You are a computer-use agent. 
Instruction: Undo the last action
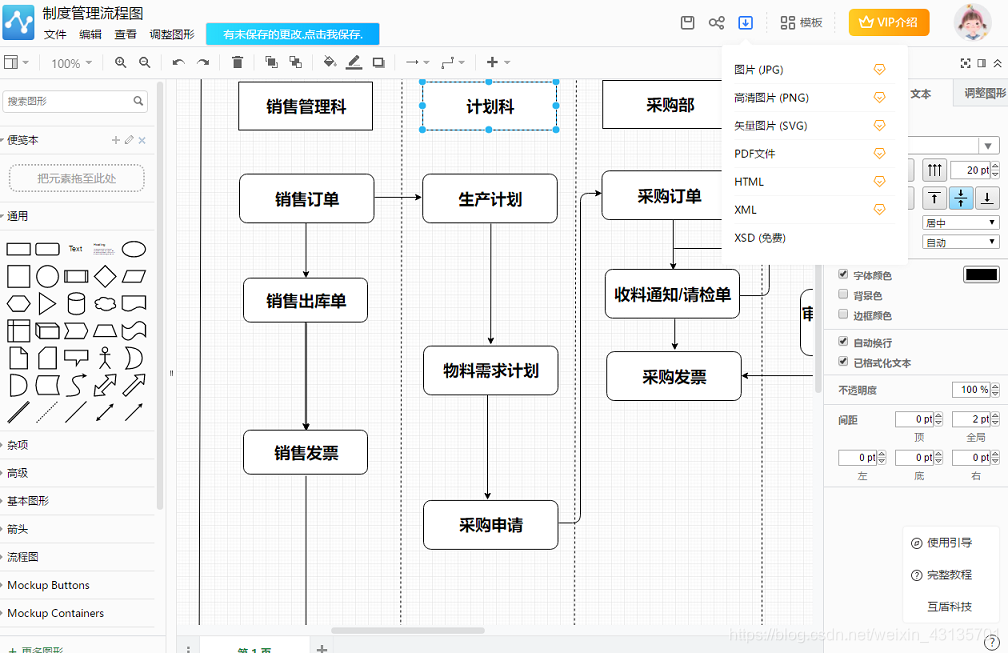coord(180,62)
